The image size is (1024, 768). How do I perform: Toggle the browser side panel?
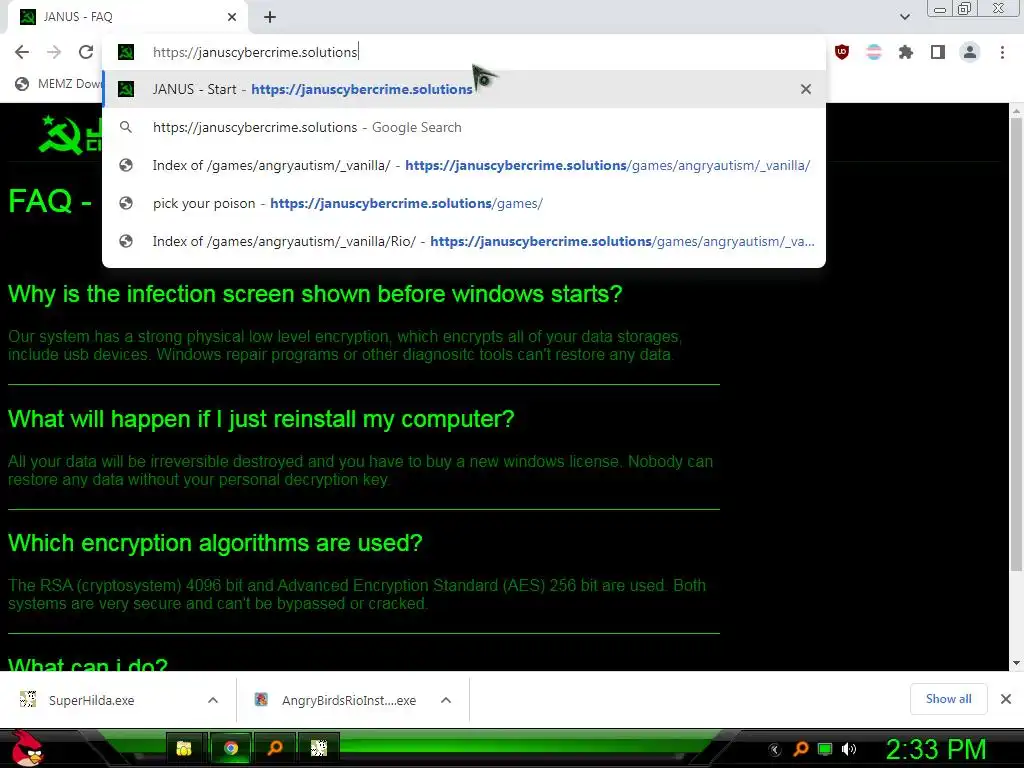pos(938,52)
